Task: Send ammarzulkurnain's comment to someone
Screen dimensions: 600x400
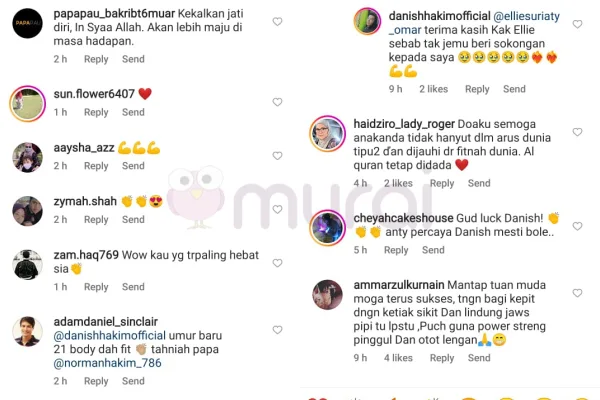Action: pyautogui.click(x=479, y=358)
